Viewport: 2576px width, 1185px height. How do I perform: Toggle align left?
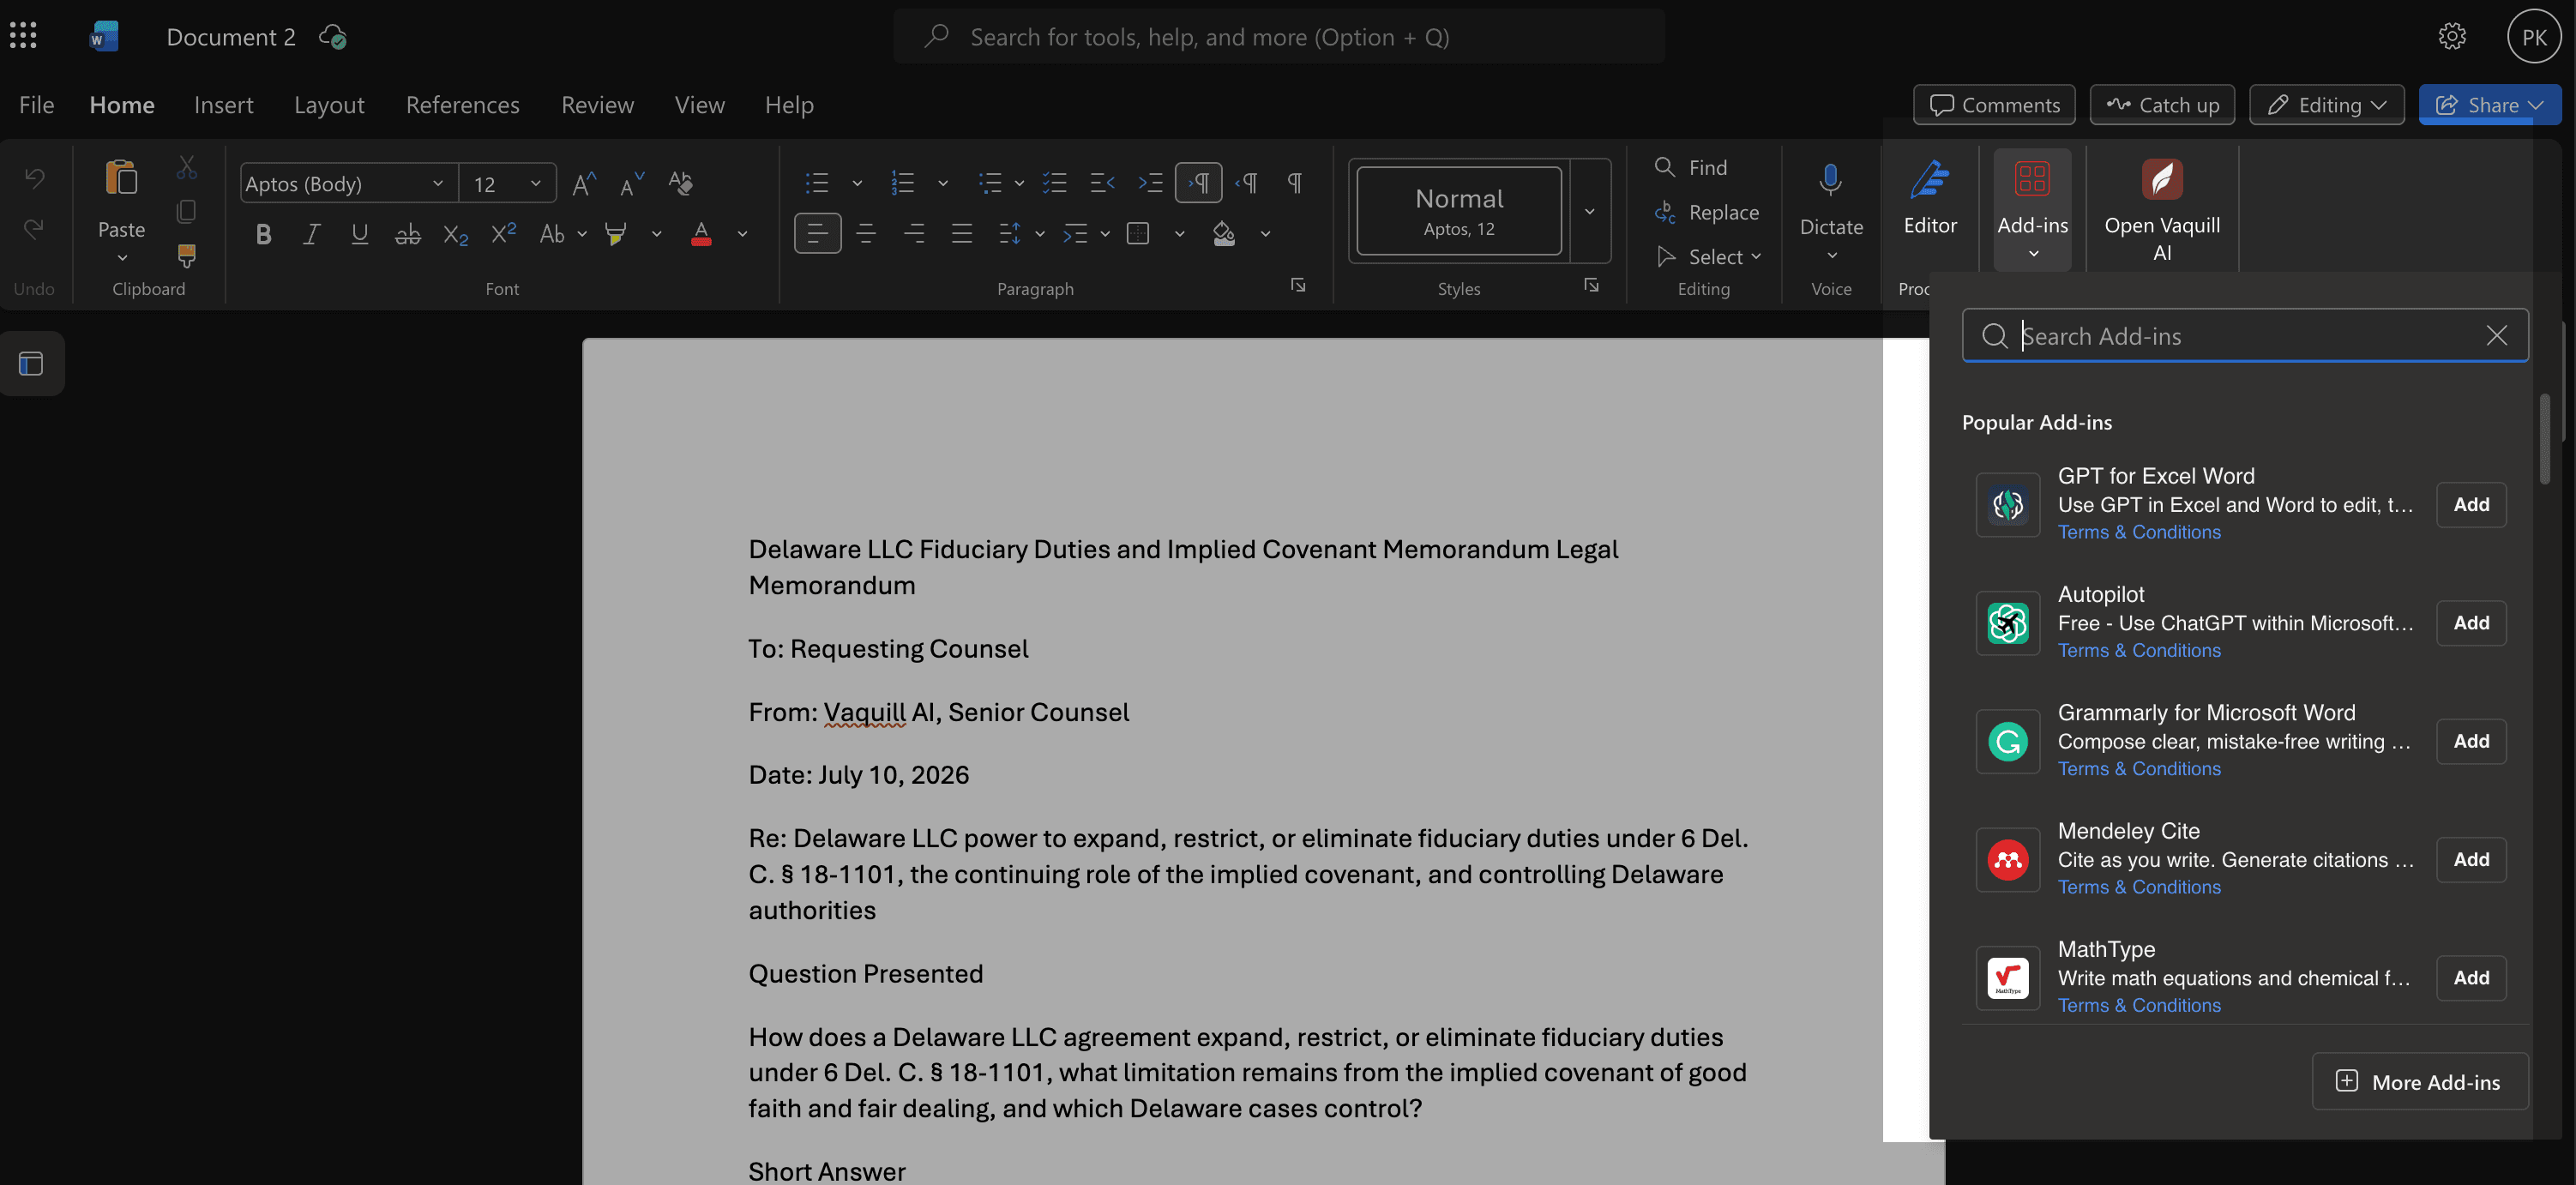pos(817,234)
